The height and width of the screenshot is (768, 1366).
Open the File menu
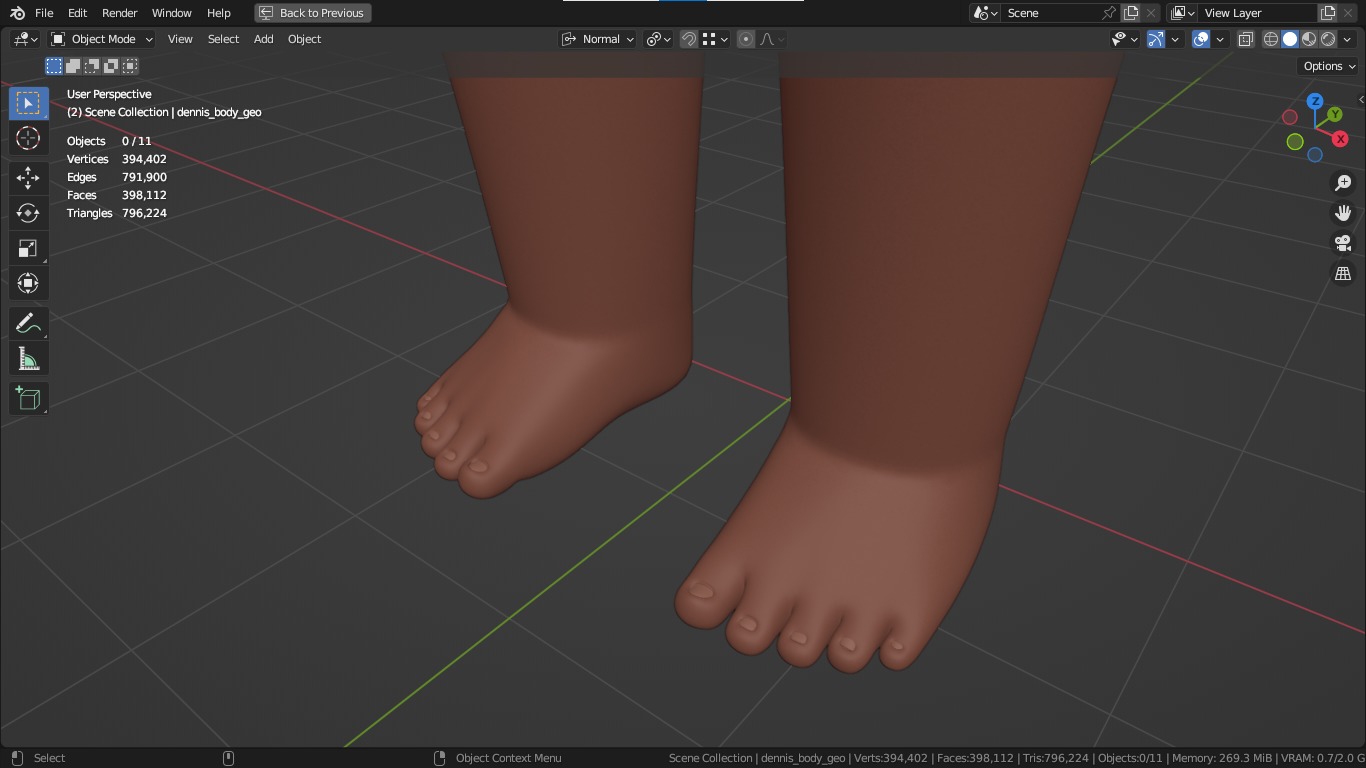pyautogui.click(x=44, y=13)
